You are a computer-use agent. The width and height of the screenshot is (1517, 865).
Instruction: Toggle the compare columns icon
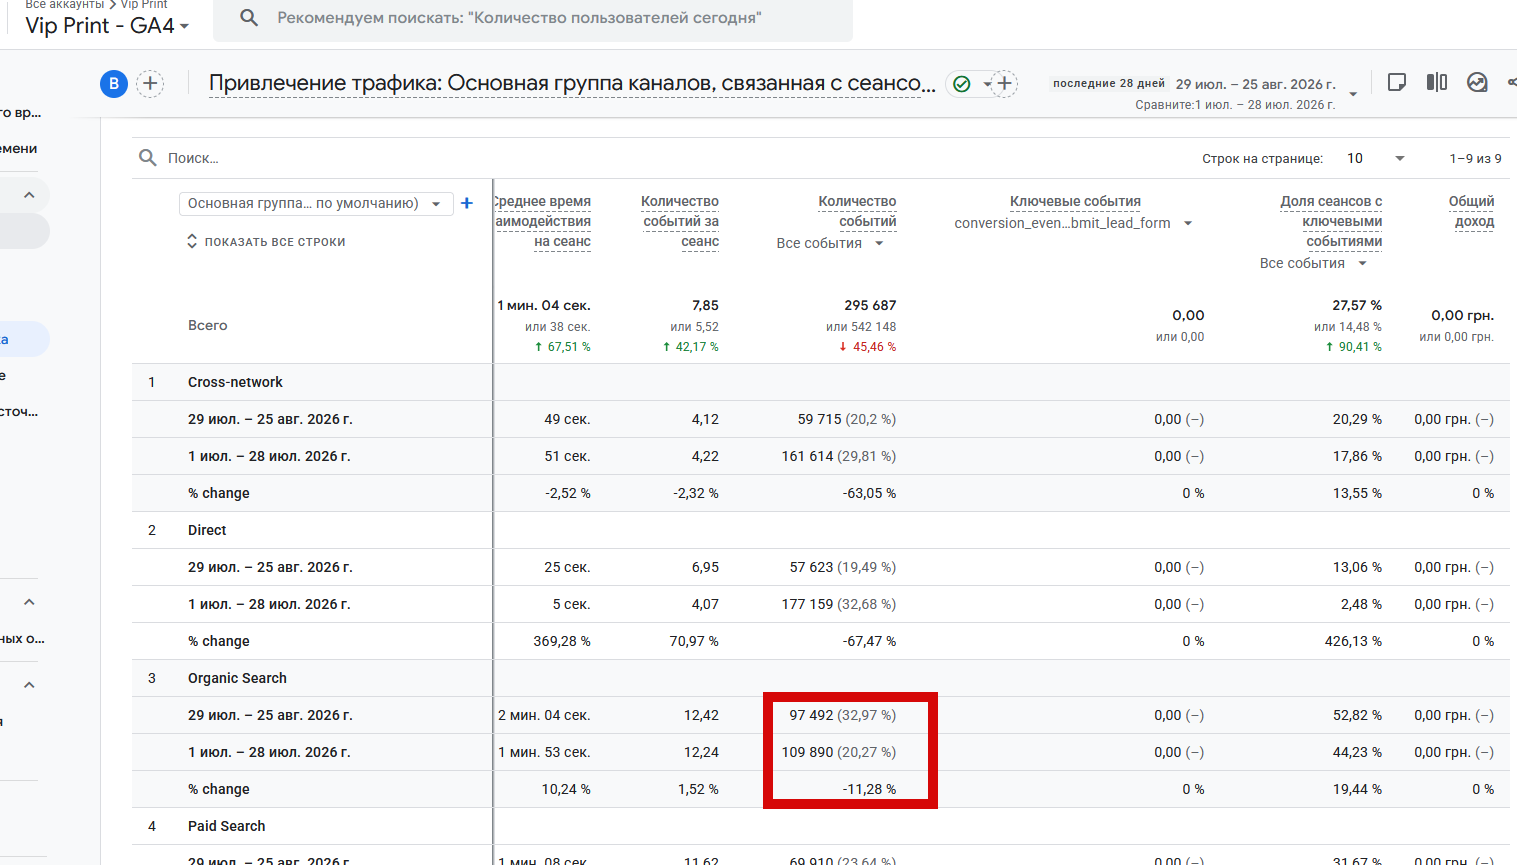[x=1437, y=82]
